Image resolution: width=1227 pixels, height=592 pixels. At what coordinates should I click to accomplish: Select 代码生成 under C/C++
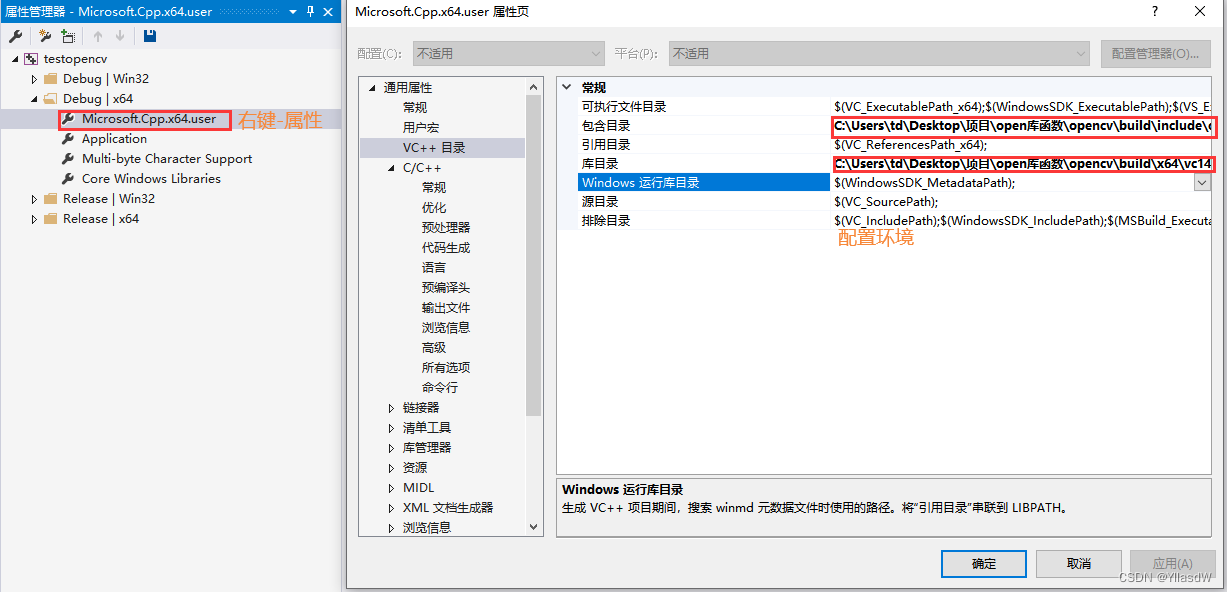coord(446,248)
